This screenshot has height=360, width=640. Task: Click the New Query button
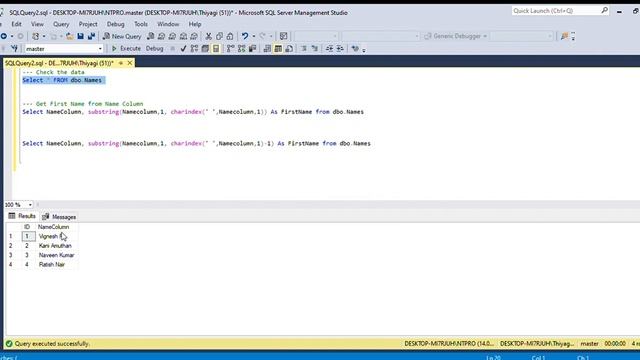(x=122, y=36)
